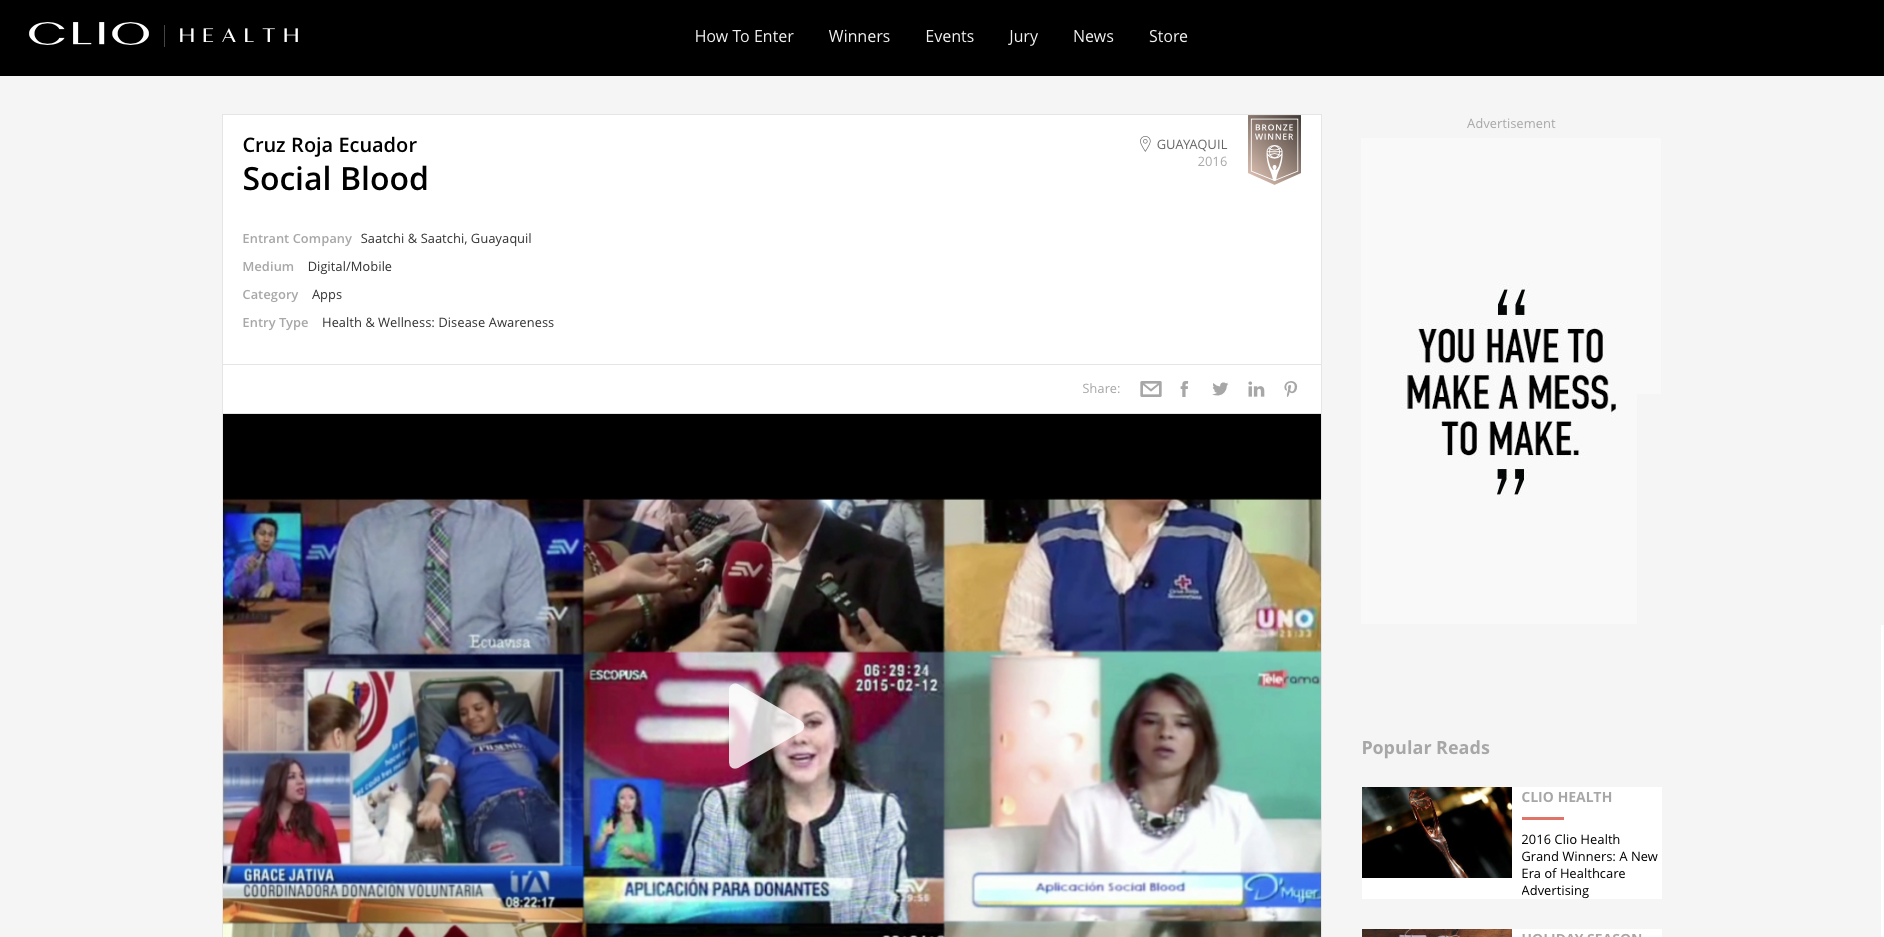This screenshot has height=937, width=1884.
Task: Open the News section
Action: point(1093,36)
